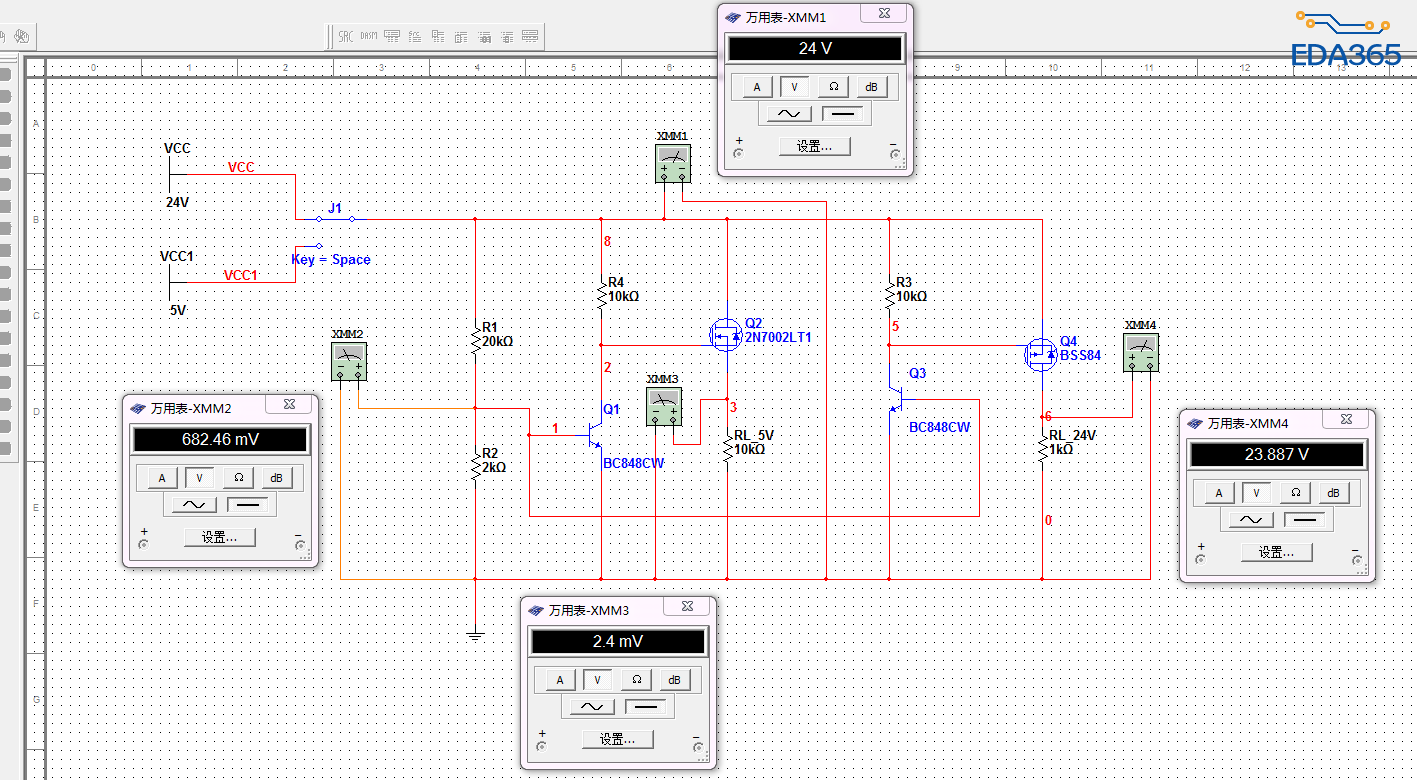Viewport: 1417px width, 780px height.
Task: Click the SRC toolbar icon
Action: point(346,36)
